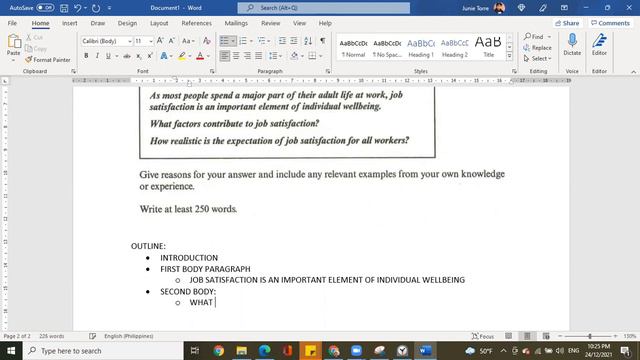Click the Redo icon
The height and width of the screenshot is (360, 640).
tap(96, 8)
